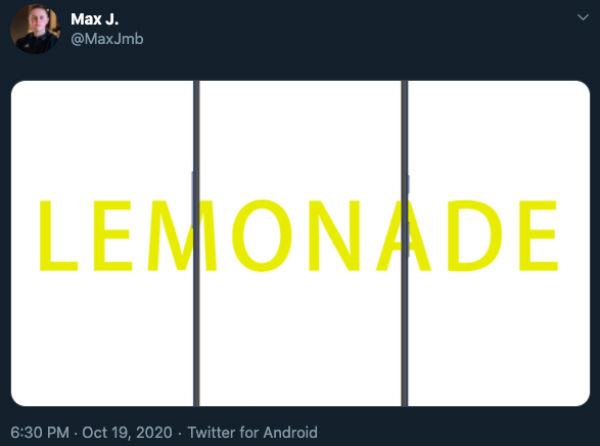
Task: Click the final yellow E in third image
Action: point(538,236)
